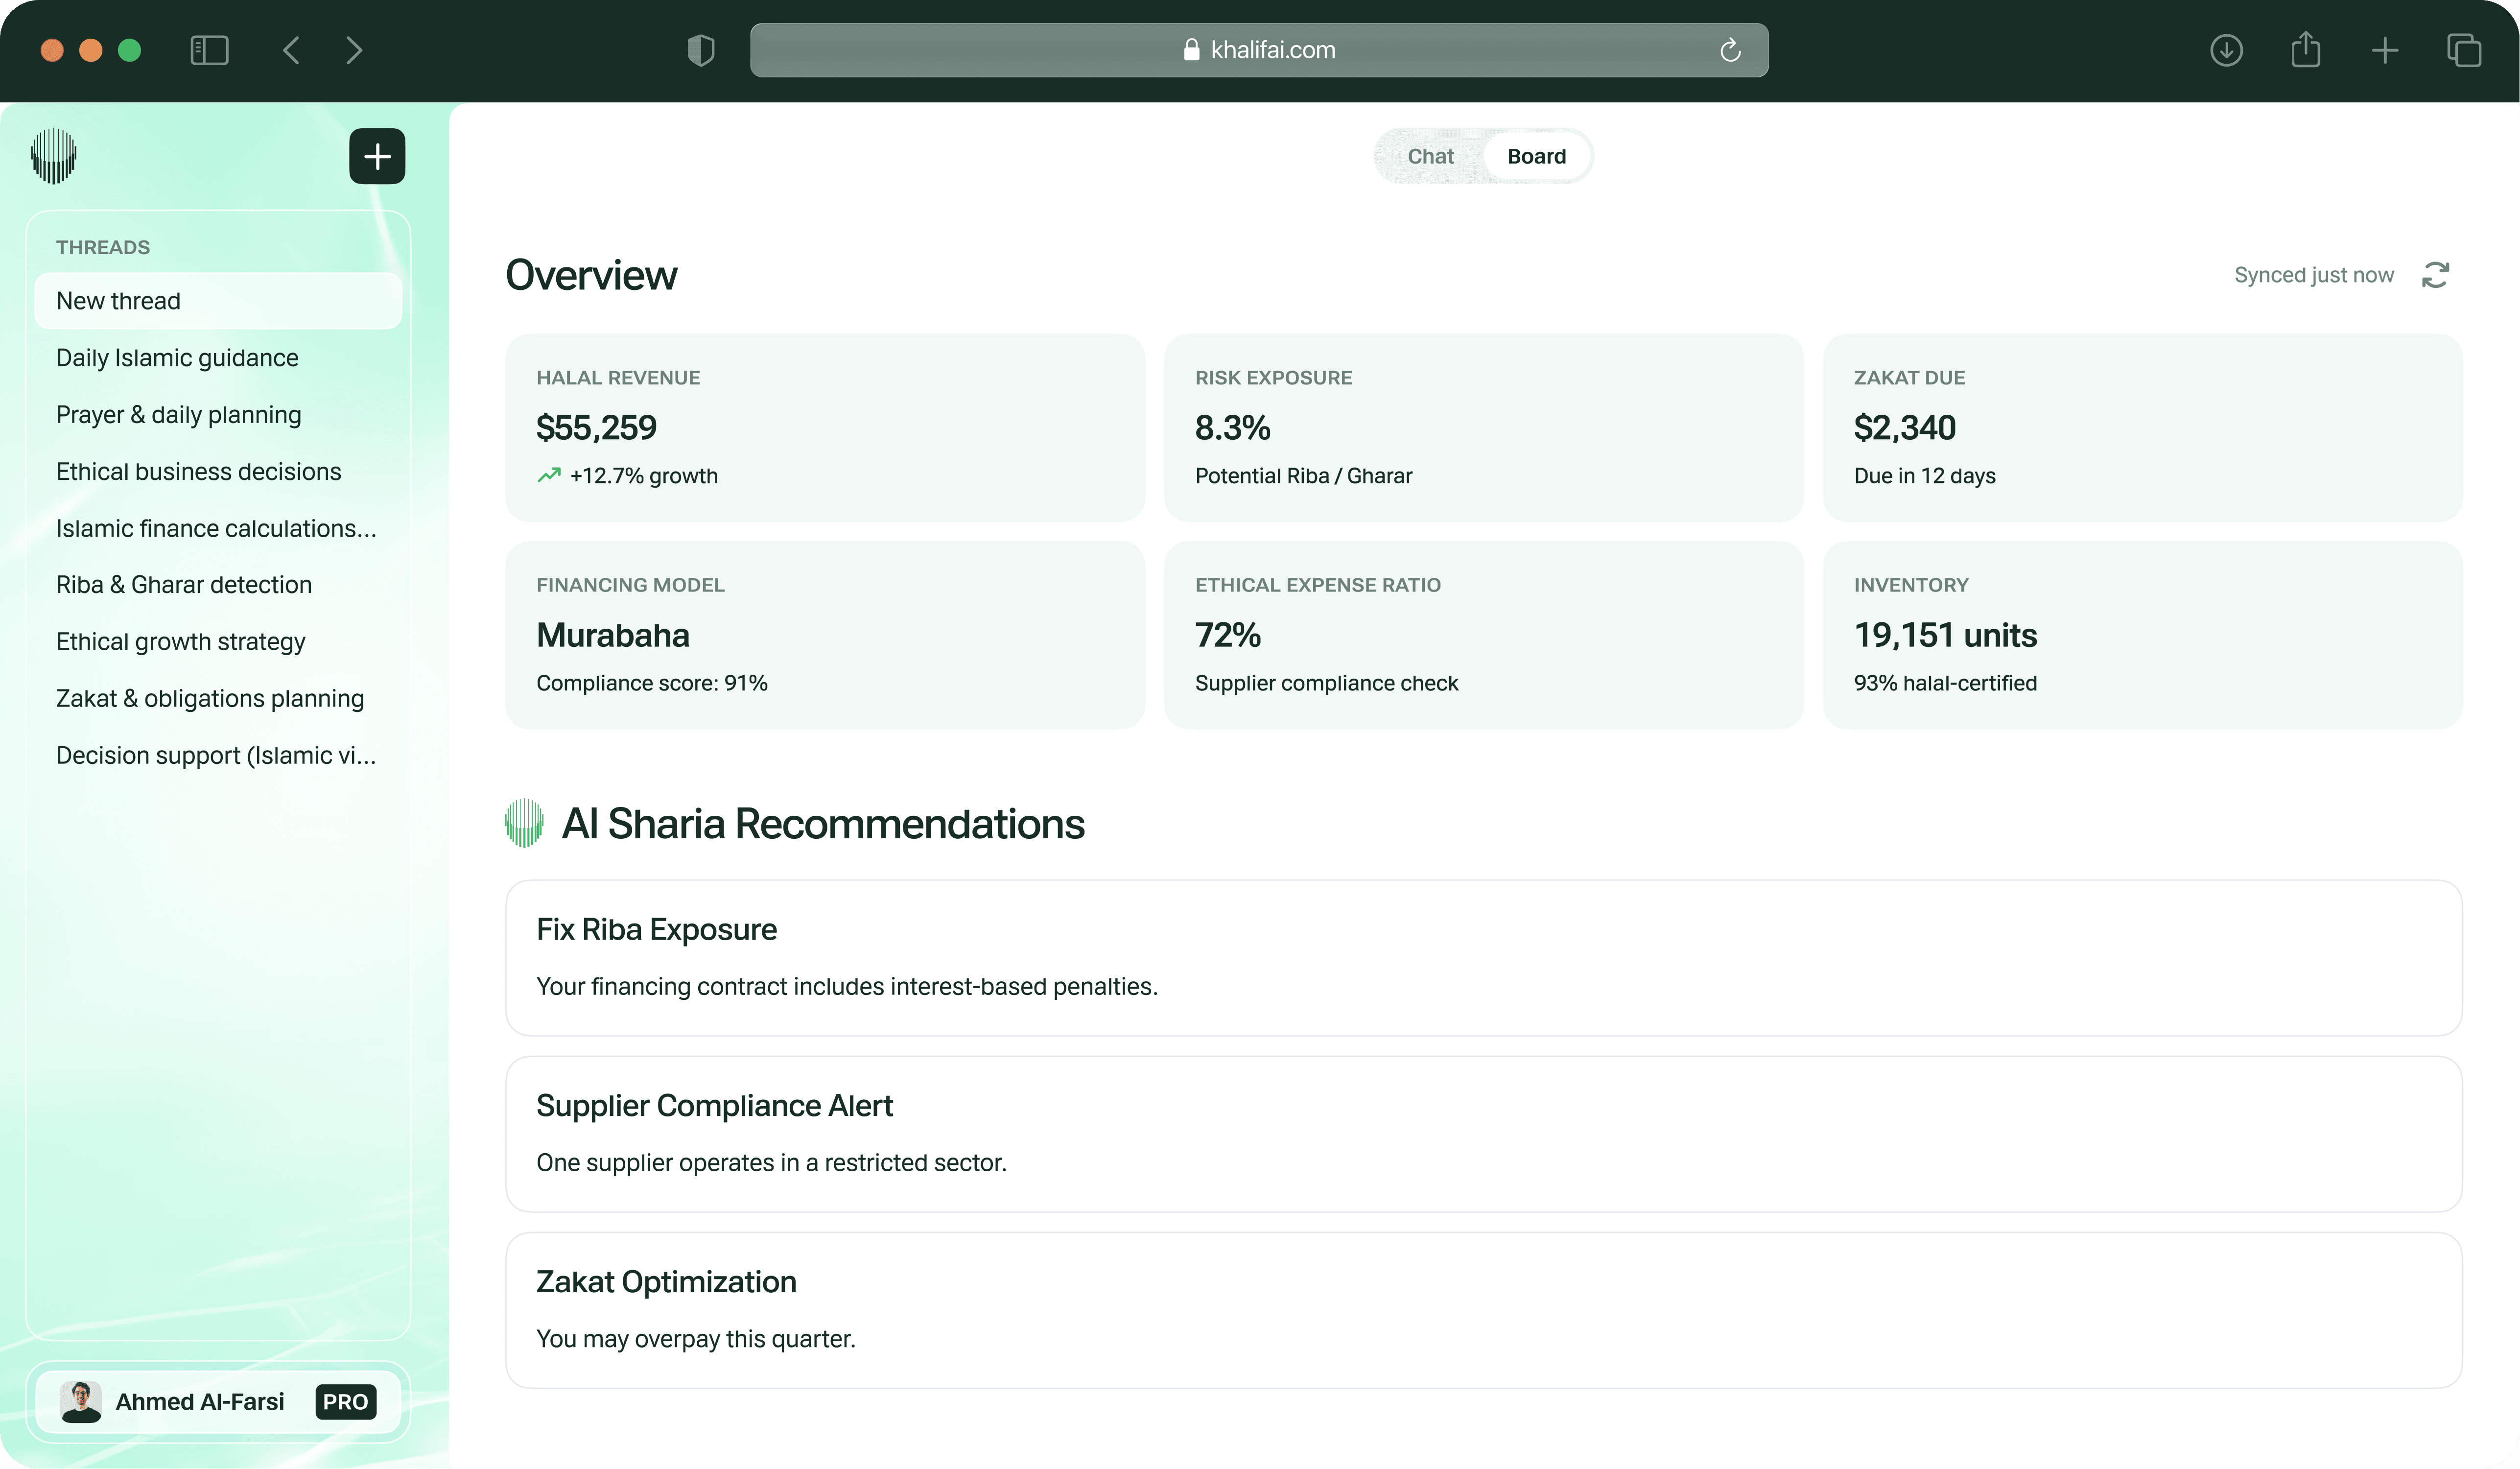The width and height of the screenshot is (2520, 1469).
Task: Switch to the Chat tab
Action: pos(1430,156)
